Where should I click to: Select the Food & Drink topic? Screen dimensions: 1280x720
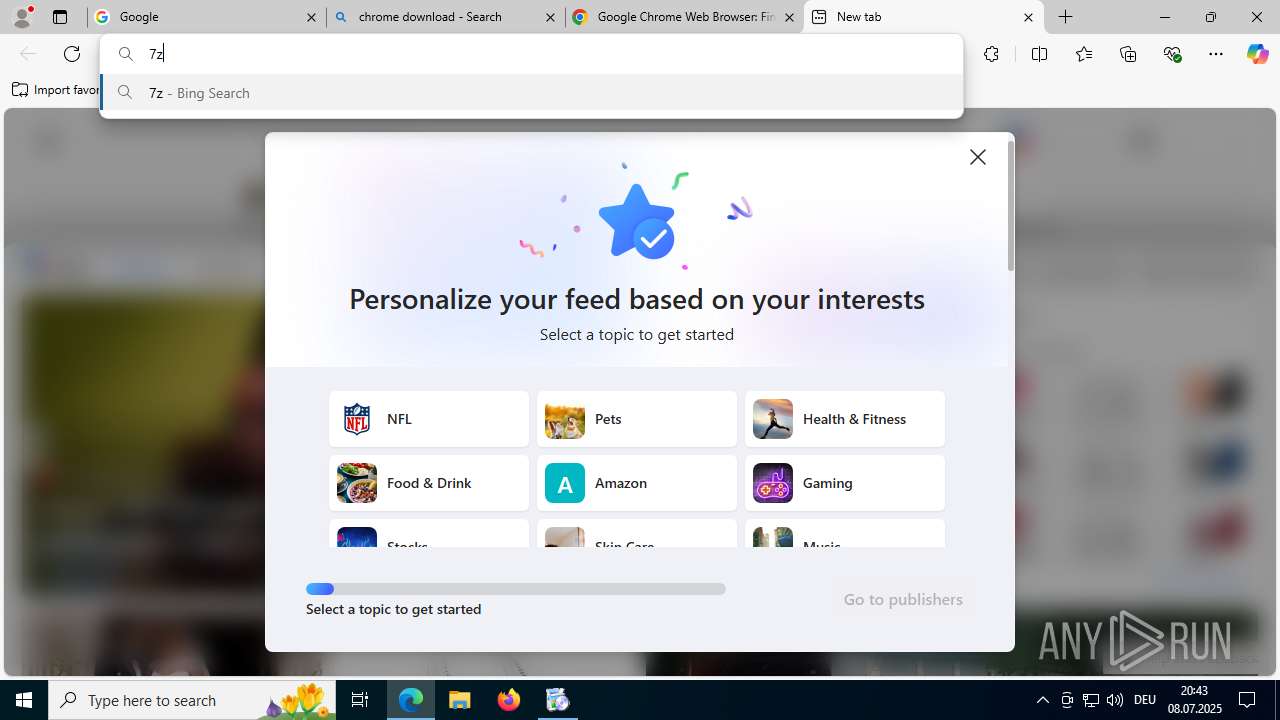[x=429, y=483]
